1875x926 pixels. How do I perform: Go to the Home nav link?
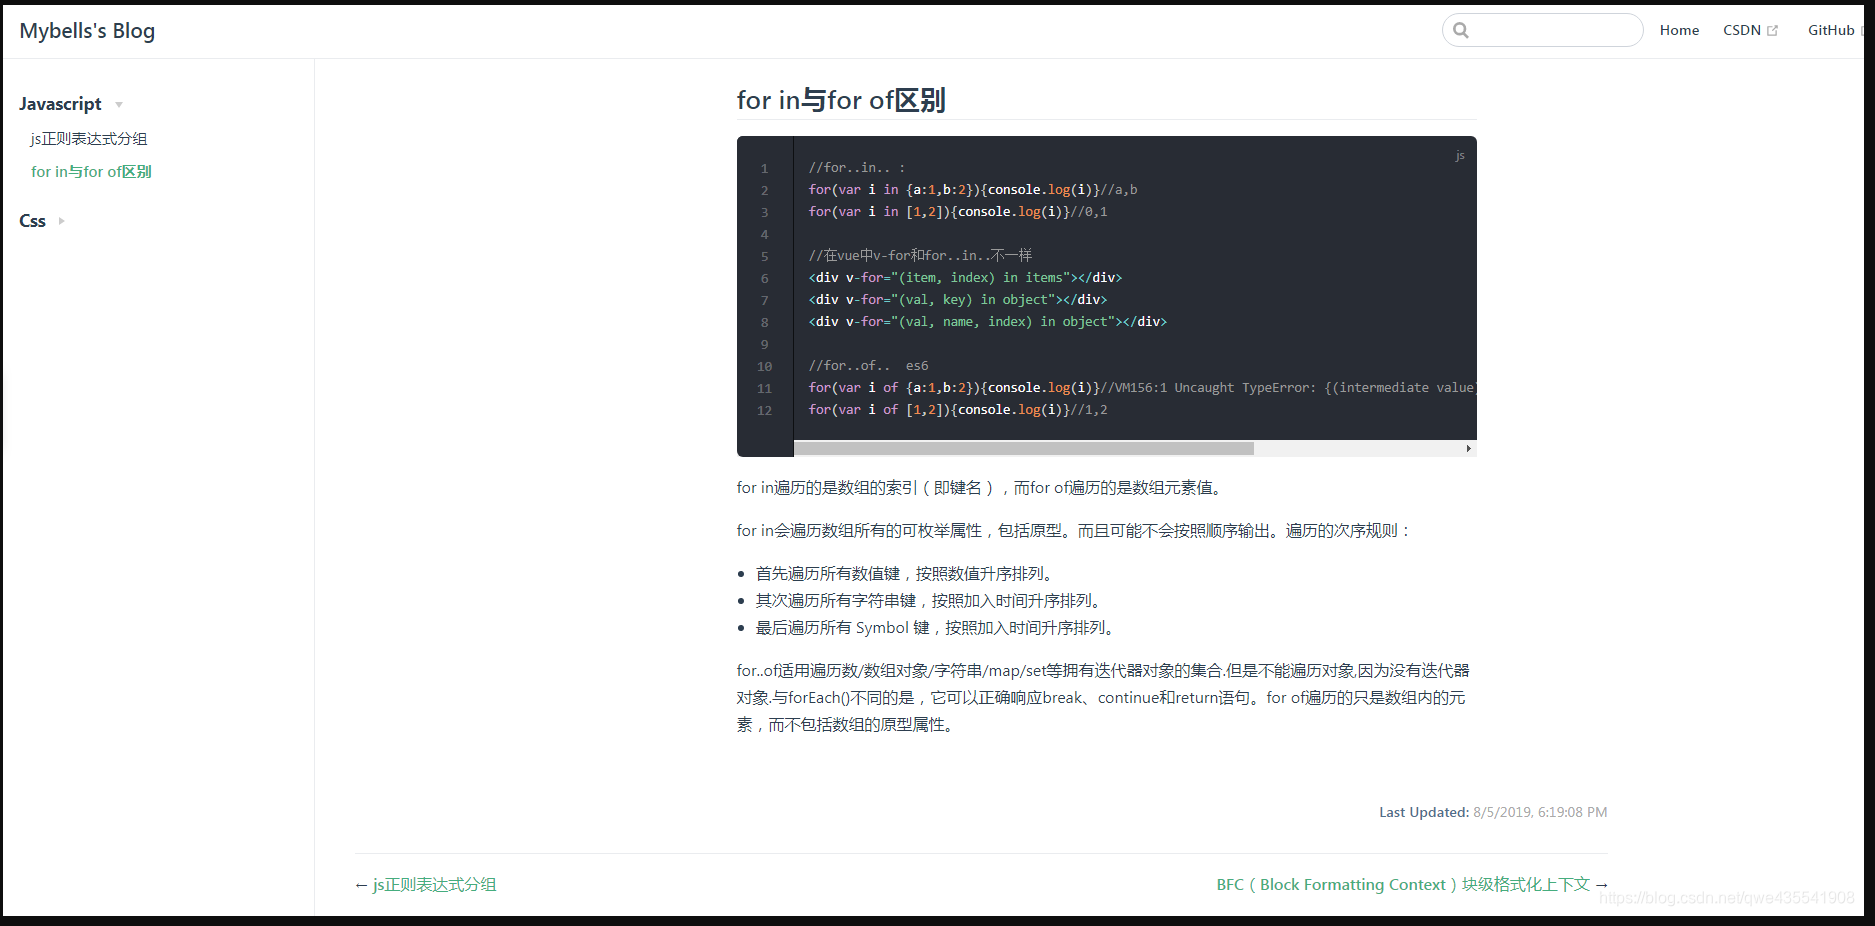click(1679, 30)
